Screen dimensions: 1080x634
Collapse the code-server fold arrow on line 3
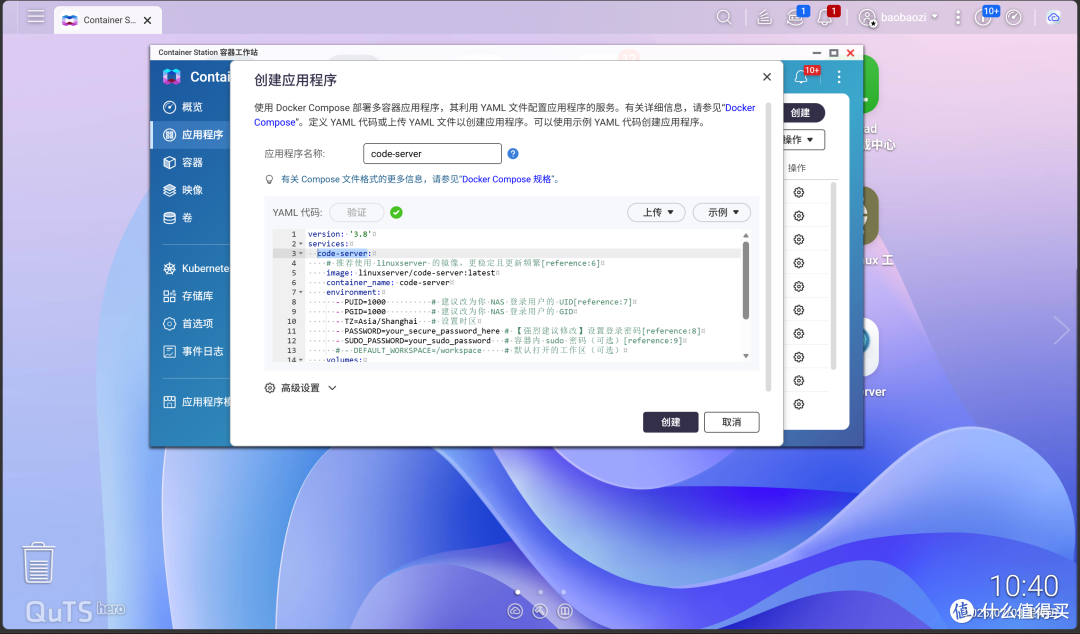click(x=301, y=254)
